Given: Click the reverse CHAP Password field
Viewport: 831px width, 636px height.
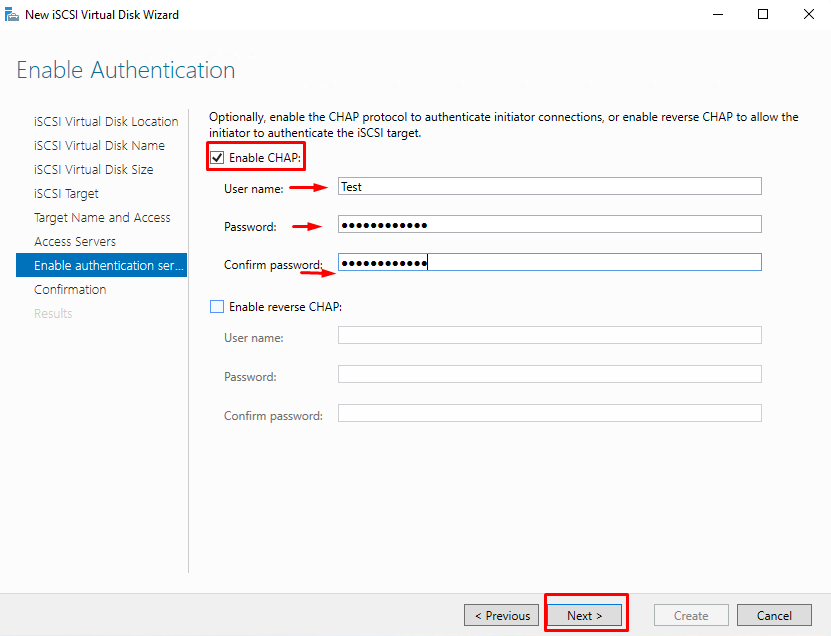Looking at the screenshot, I should click(x=550, y=374).
